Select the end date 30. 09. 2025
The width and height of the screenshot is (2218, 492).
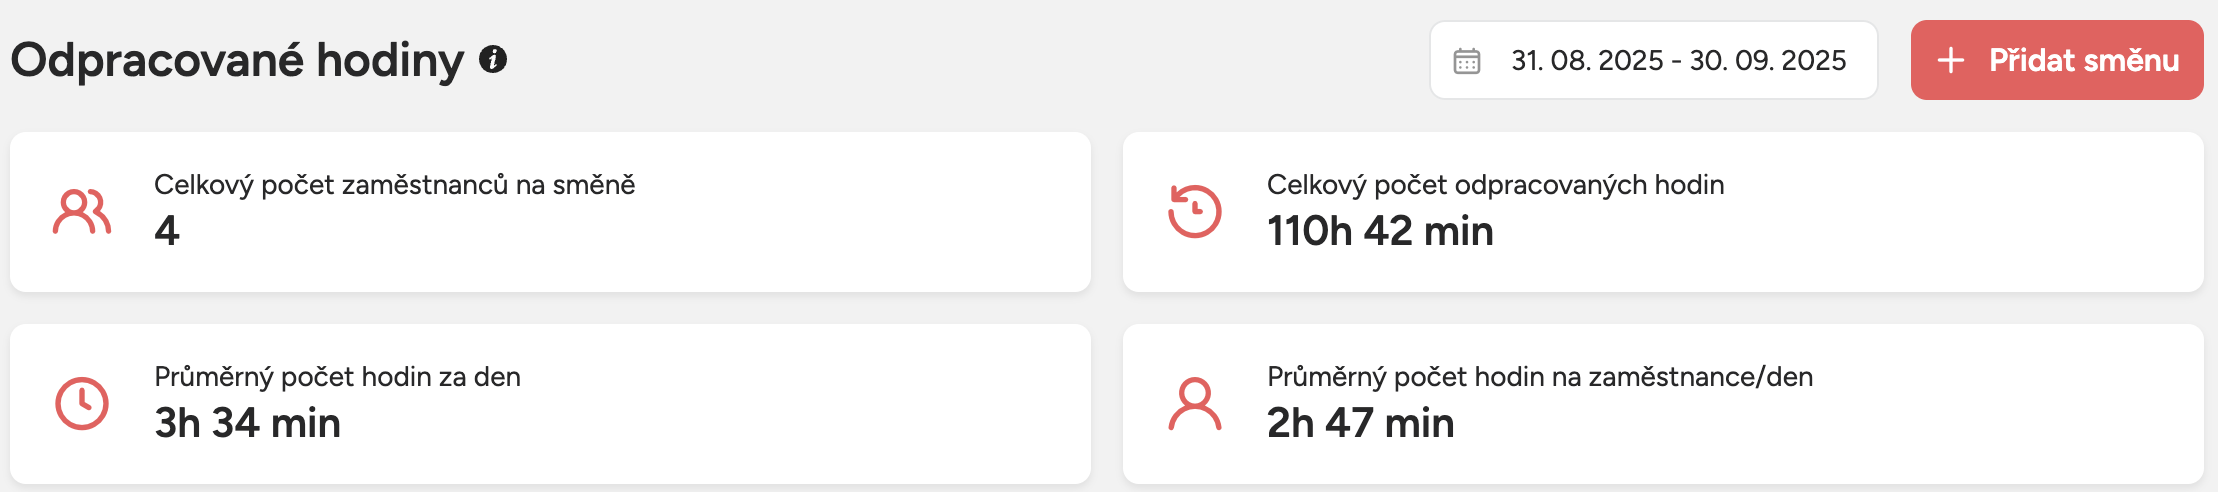point(1768,61)
